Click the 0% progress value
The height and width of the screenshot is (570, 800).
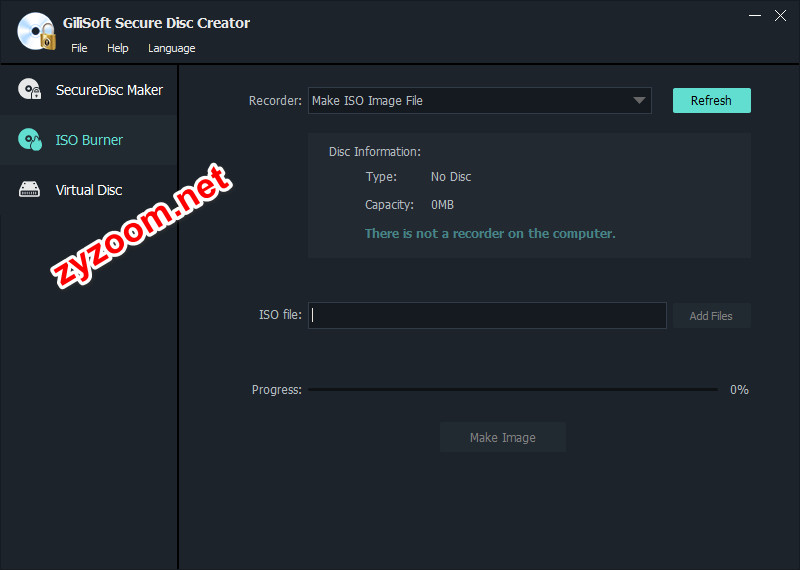(739, 390)
